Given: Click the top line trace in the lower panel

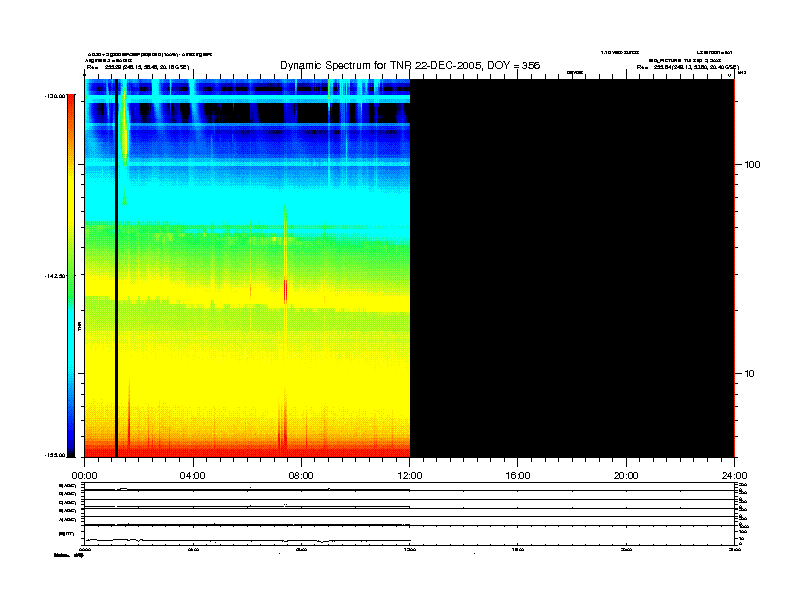Looking at the screenshot, I should [x=250, y=490].
